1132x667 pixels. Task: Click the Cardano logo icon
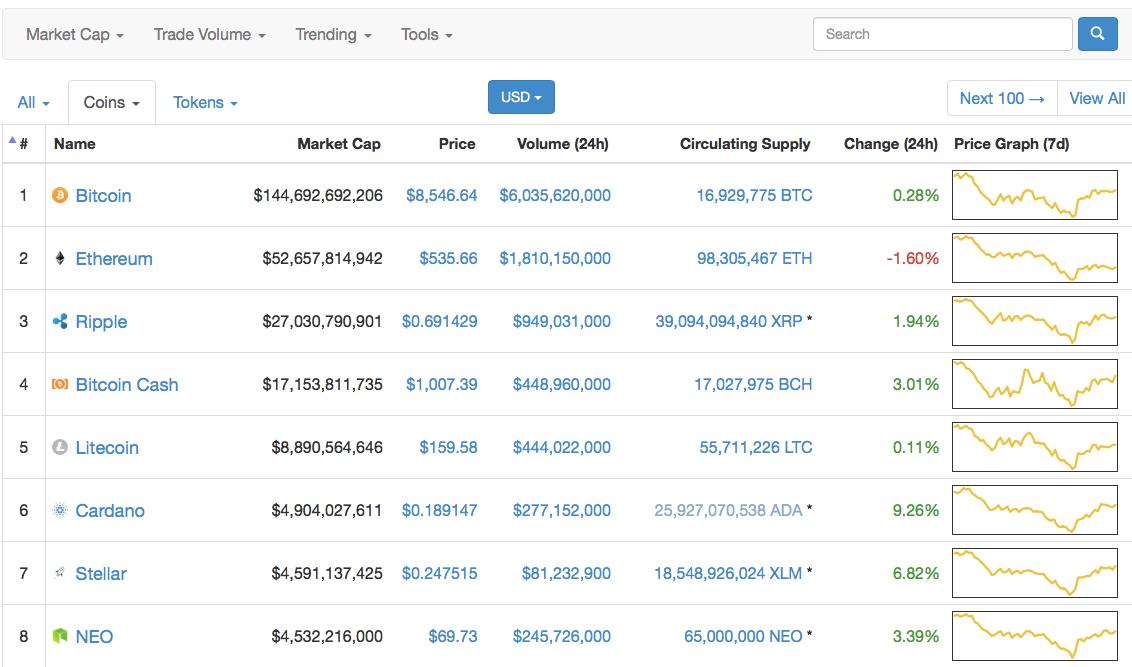pyautogui.click(x=60, y=511)
